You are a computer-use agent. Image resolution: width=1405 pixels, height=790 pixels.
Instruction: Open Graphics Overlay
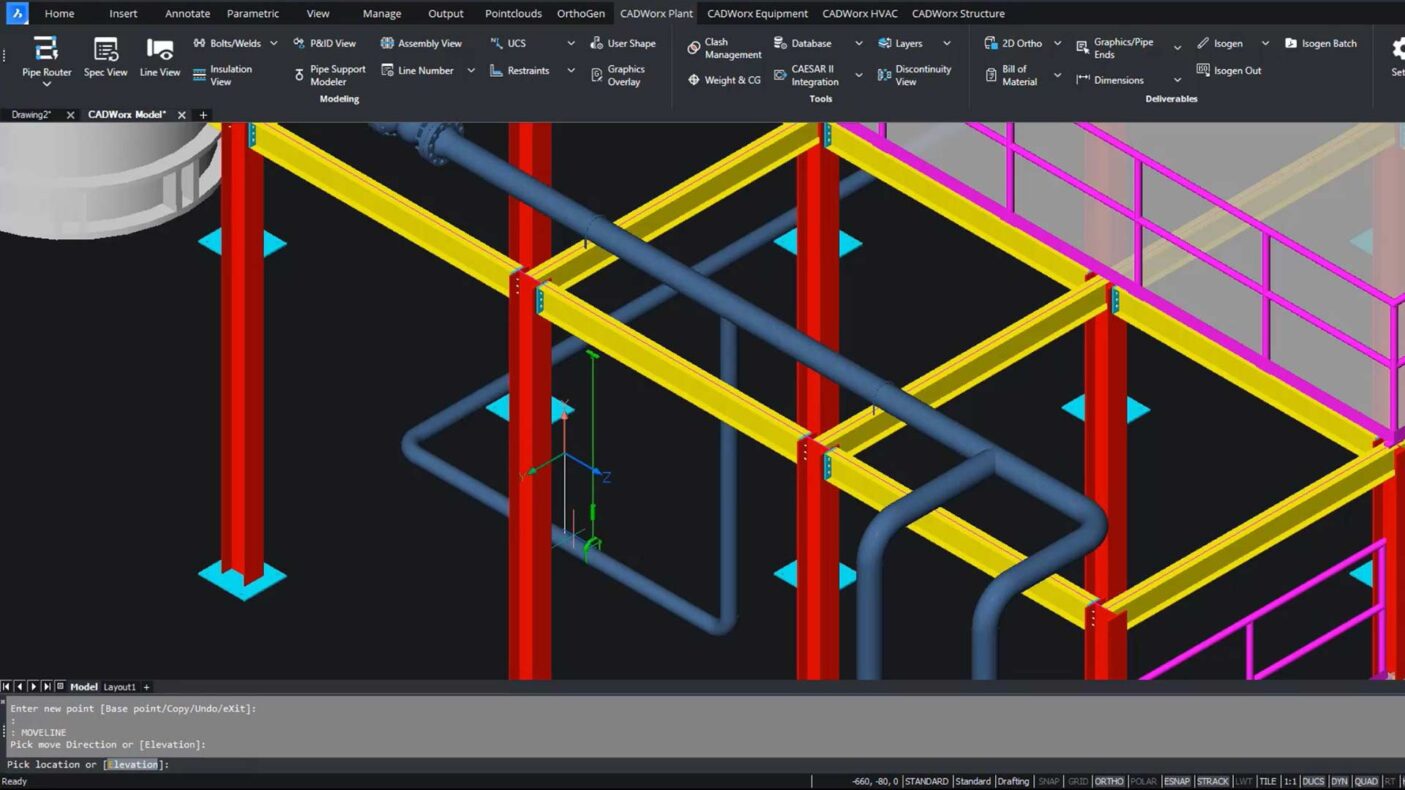click(x=618, y=75)
